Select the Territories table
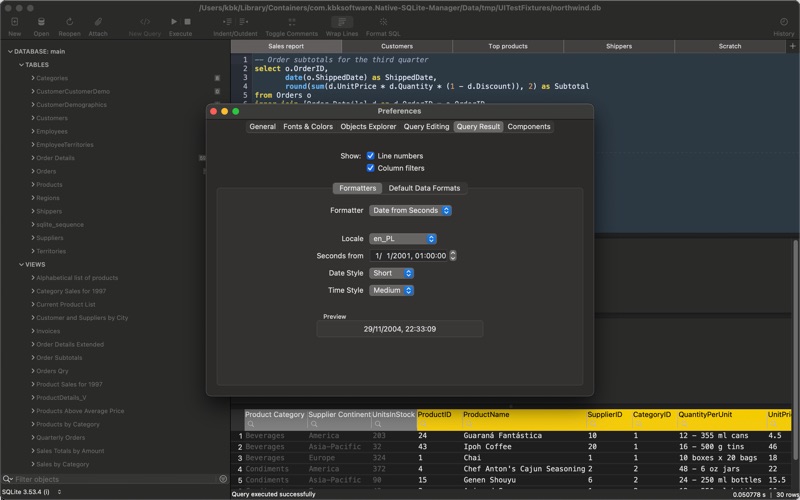The width and height of the screenshot is (800, 500). coord(51,251)
